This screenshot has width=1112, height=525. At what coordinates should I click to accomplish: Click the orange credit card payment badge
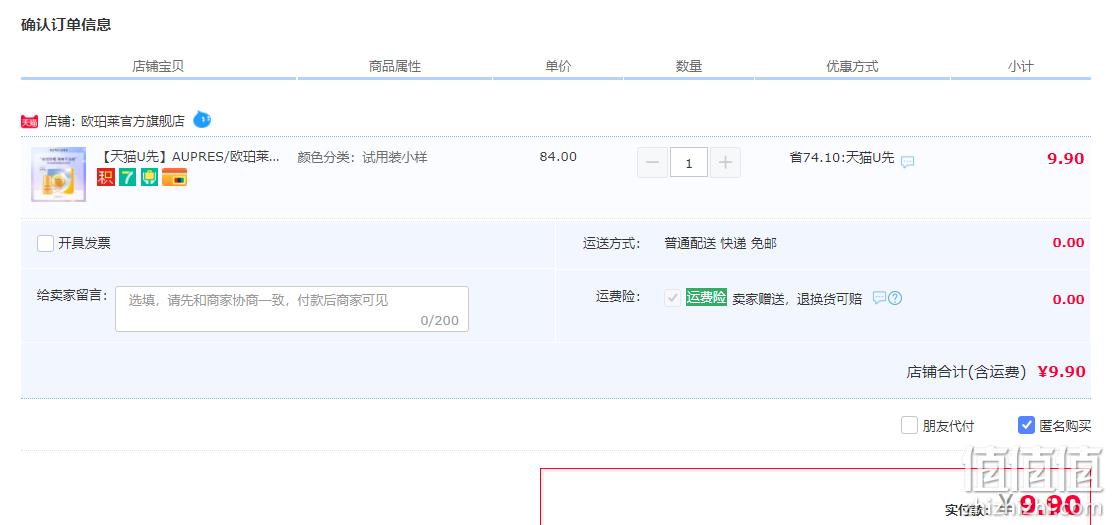174,177
